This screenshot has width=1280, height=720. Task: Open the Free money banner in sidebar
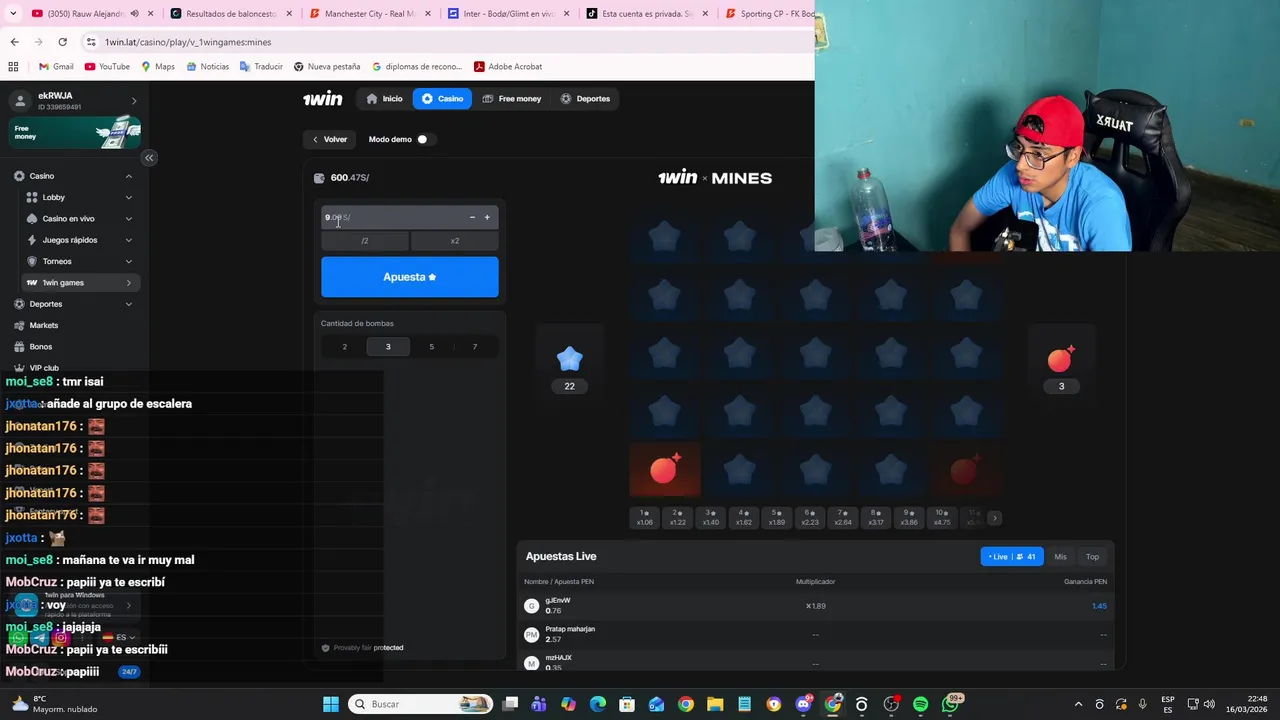(x=75, y=132)
